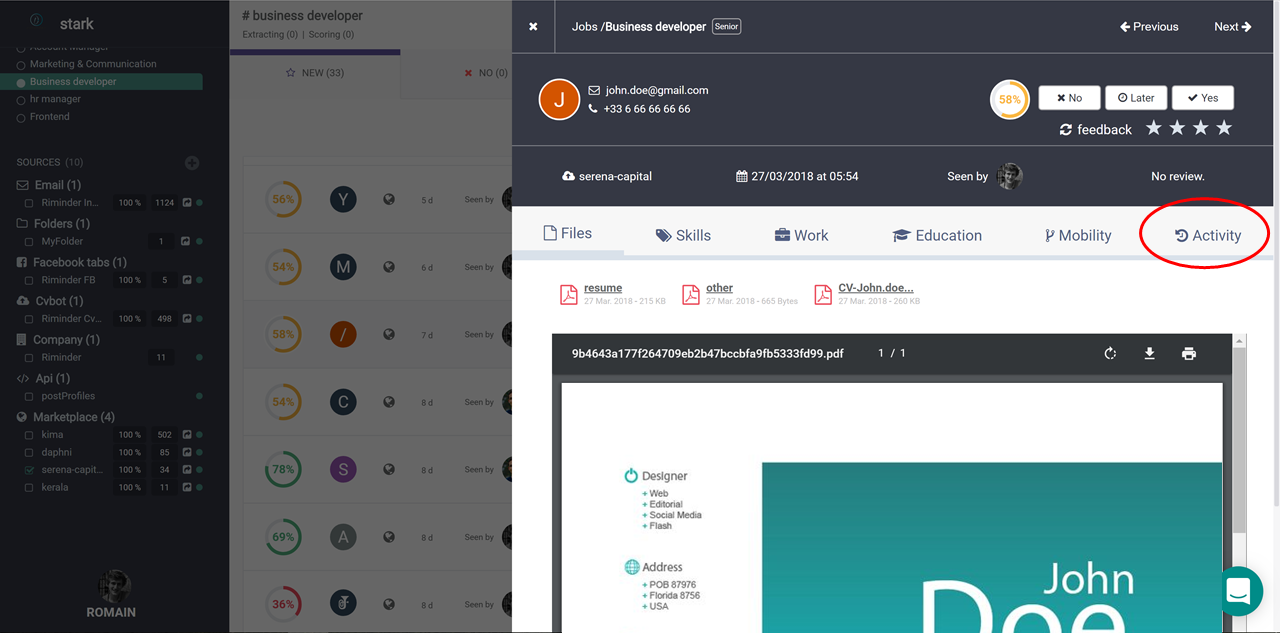Toggle the kima source checkbox

pos(29,435)
